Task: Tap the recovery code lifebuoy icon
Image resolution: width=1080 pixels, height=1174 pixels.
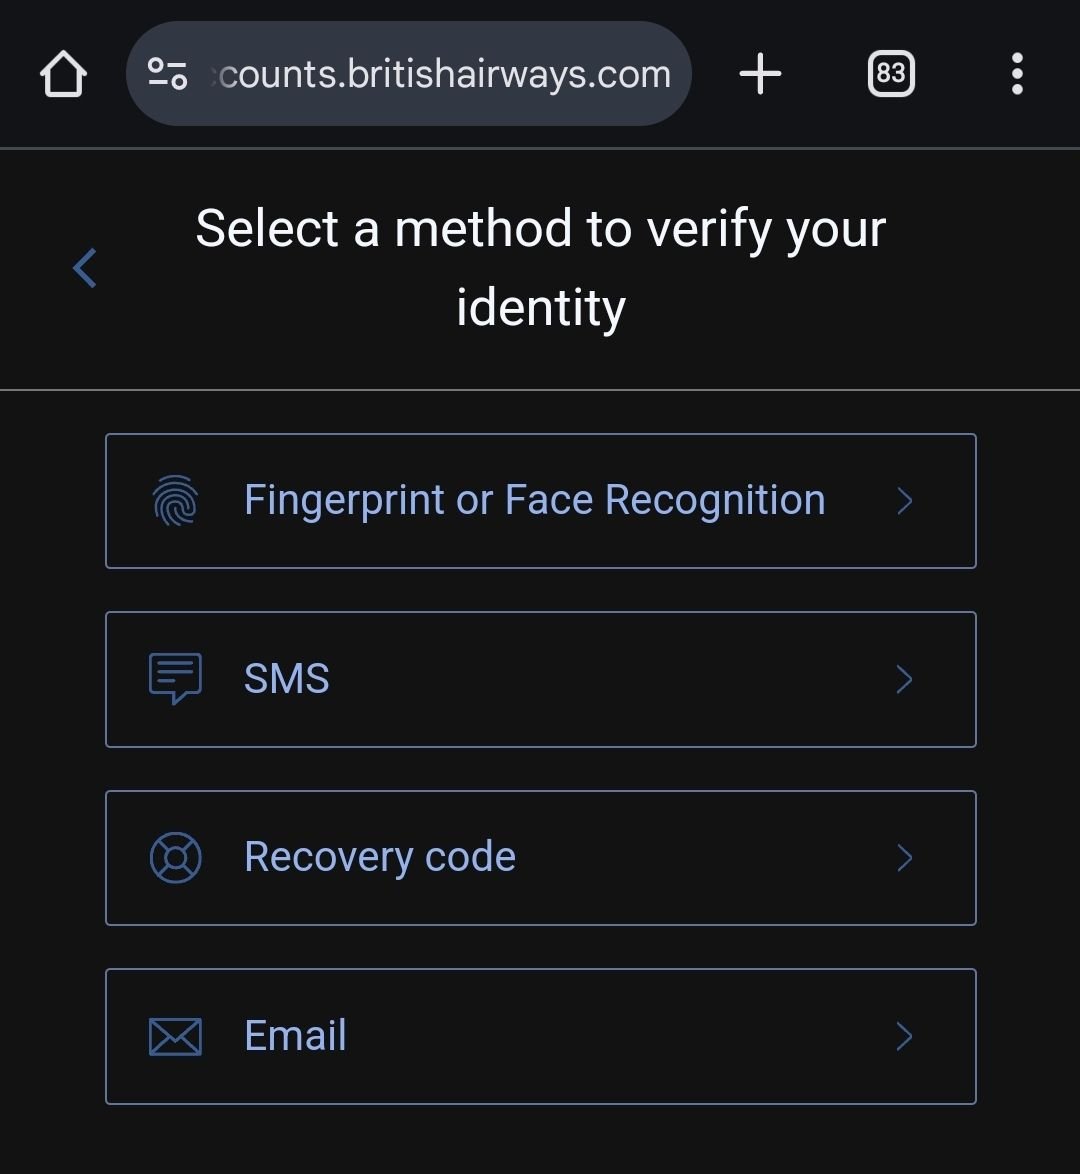Action: 175,857
